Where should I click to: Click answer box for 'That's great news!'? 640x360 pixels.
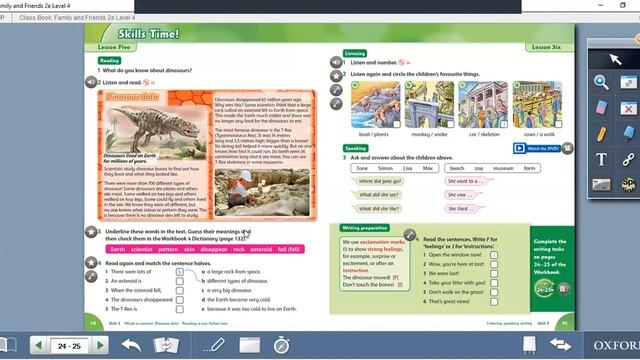coord(494,302)
